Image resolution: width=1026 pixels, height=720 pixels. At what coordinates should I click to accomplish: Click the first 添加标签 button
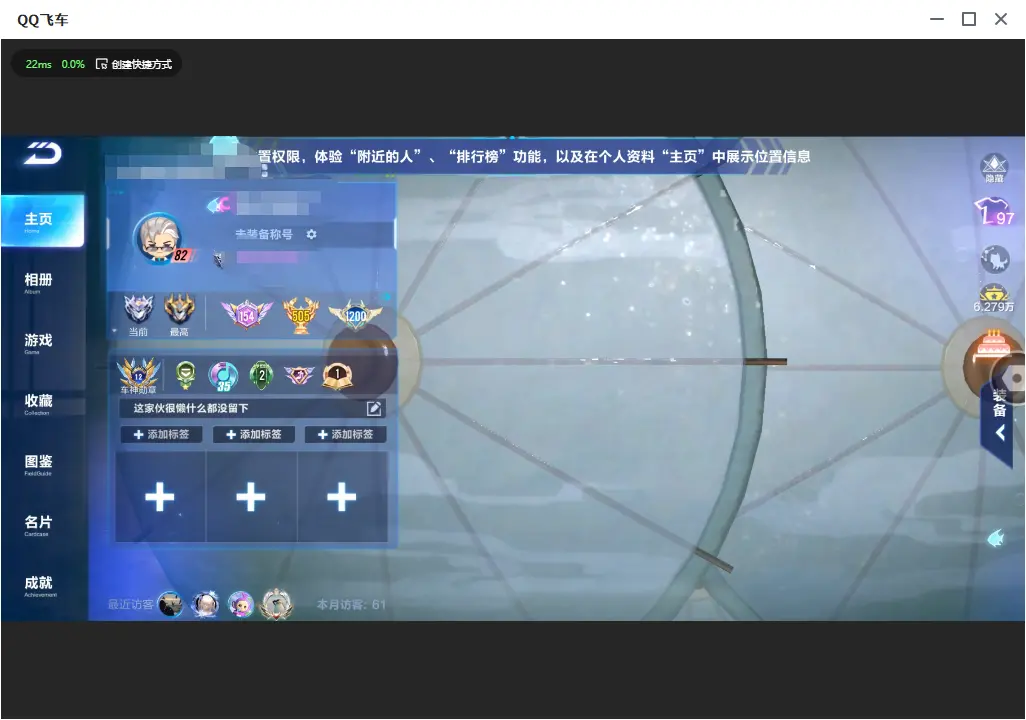[161, 435]
